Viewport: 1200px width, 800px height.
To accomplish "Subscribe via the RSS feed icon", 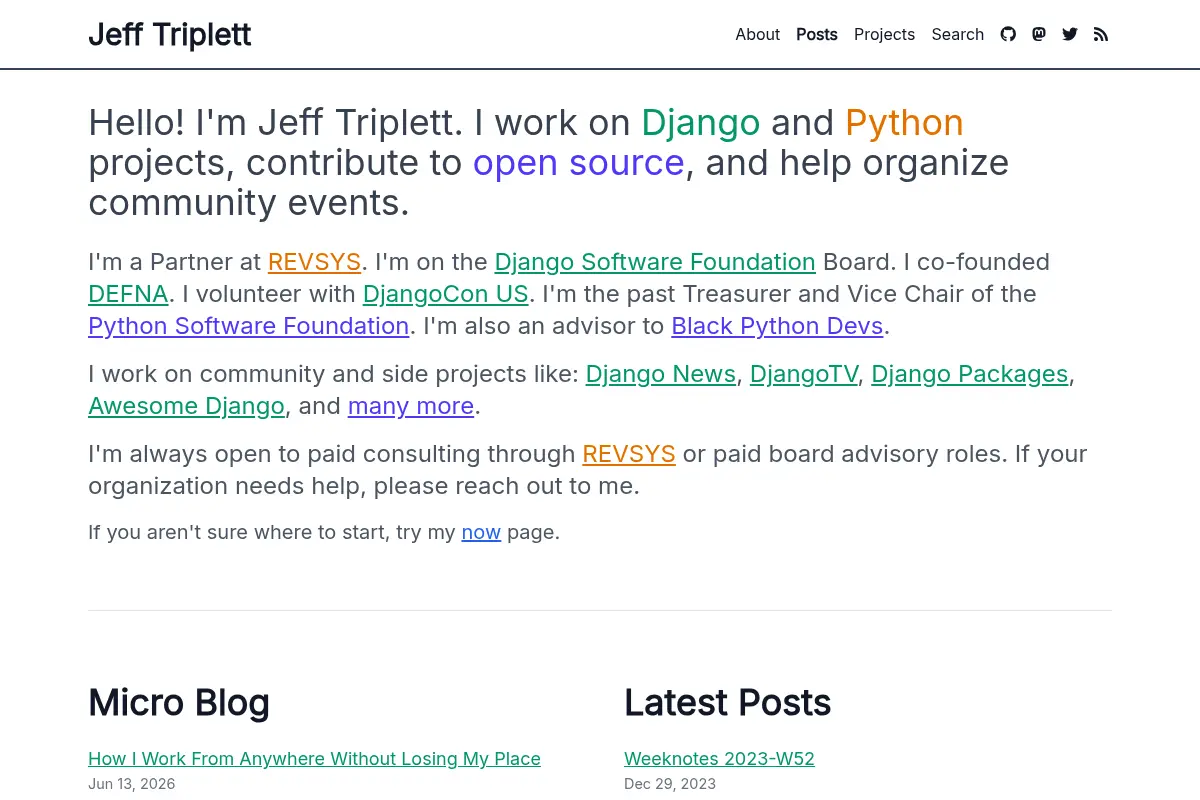I will (1101, 34).
